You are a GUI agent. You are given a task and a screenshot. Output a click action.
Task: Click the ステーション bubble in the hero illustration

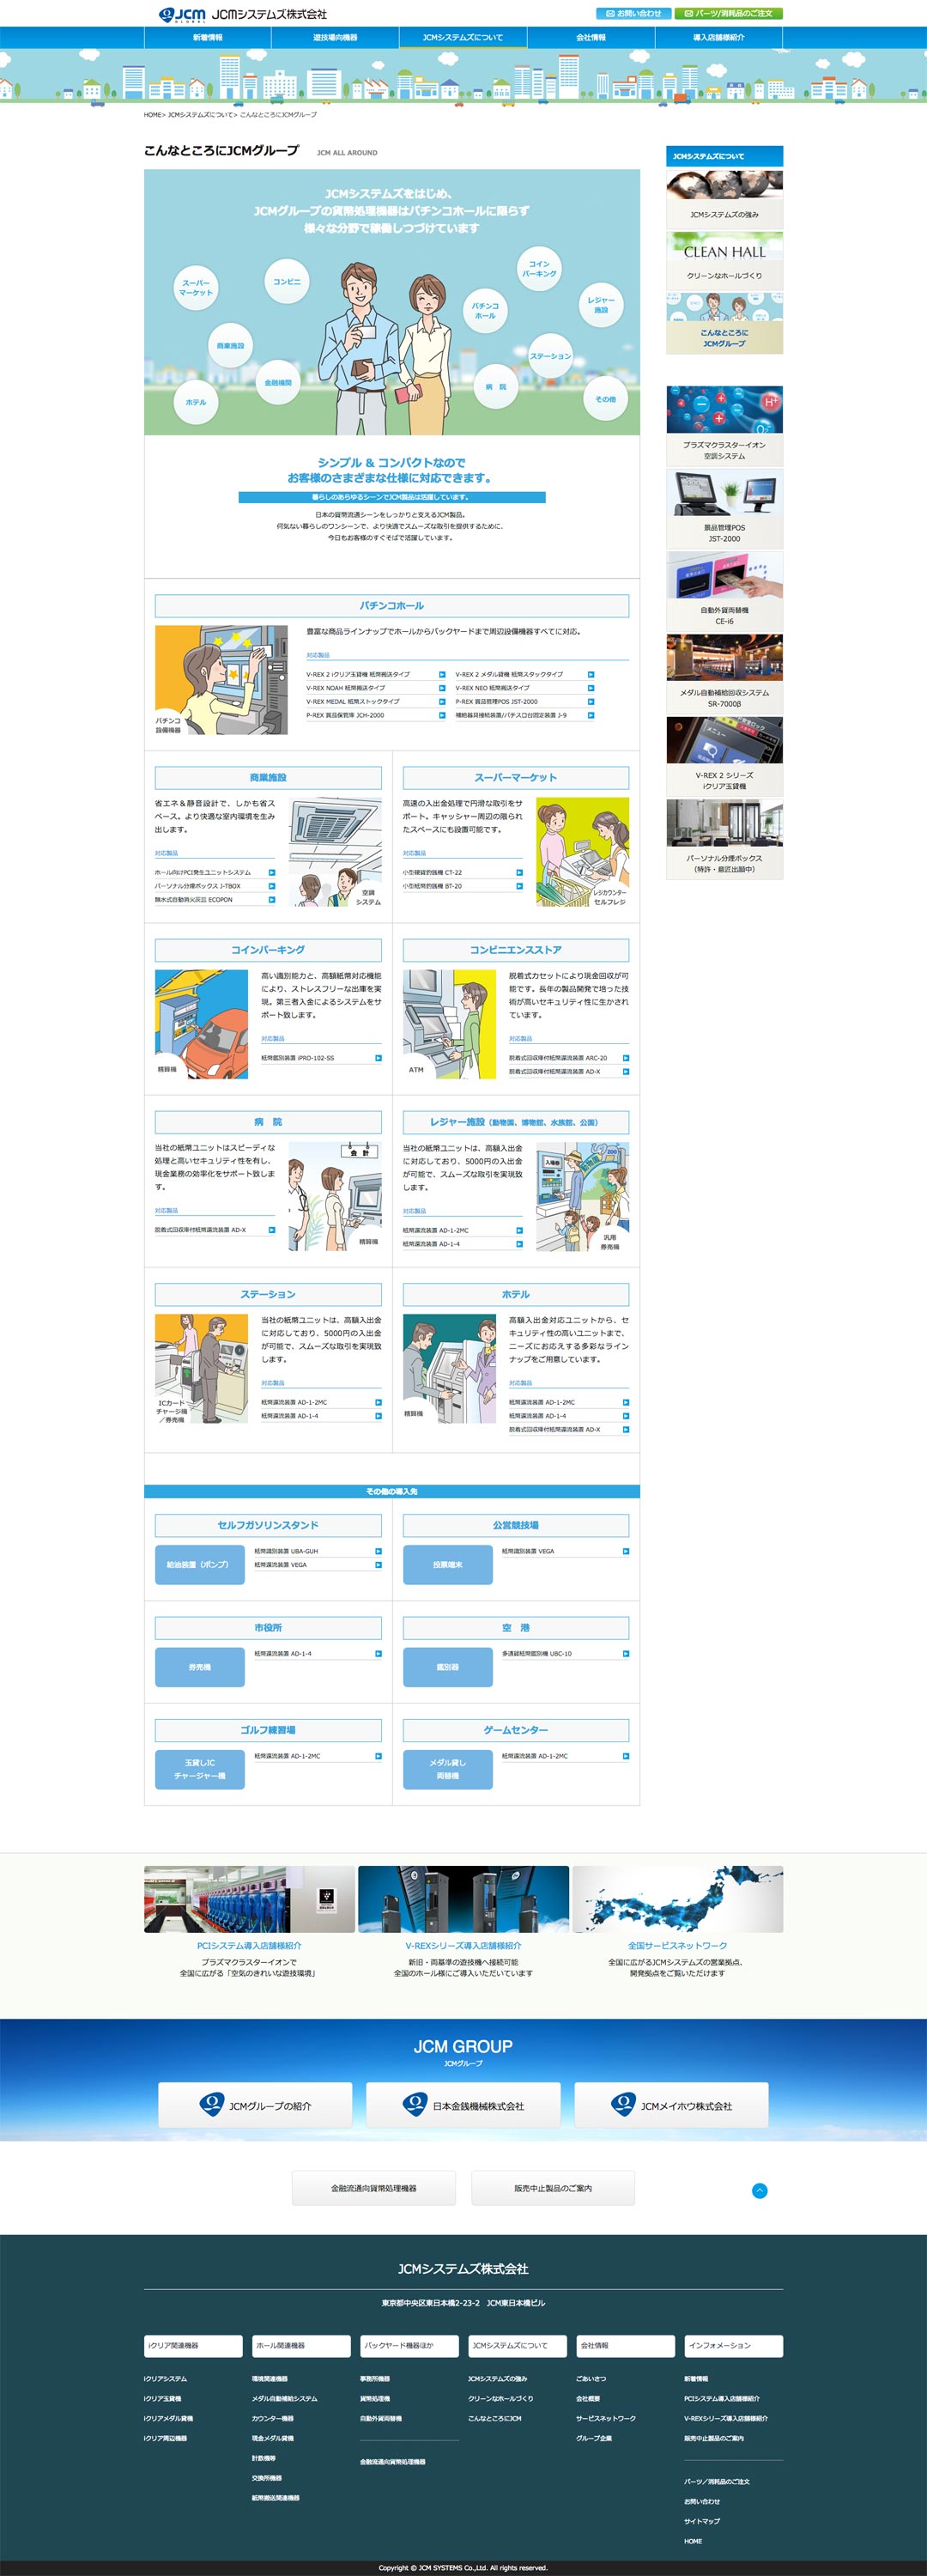tap(550, 356)
